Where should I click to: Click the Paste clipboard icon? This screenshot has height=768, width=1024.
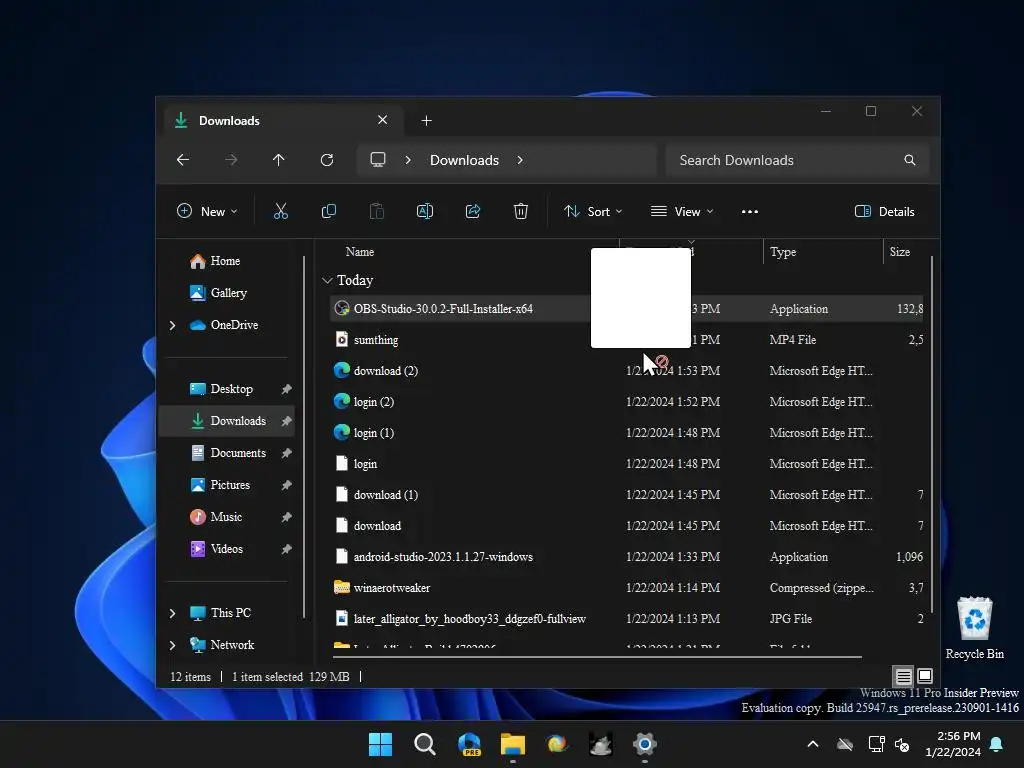377,211
